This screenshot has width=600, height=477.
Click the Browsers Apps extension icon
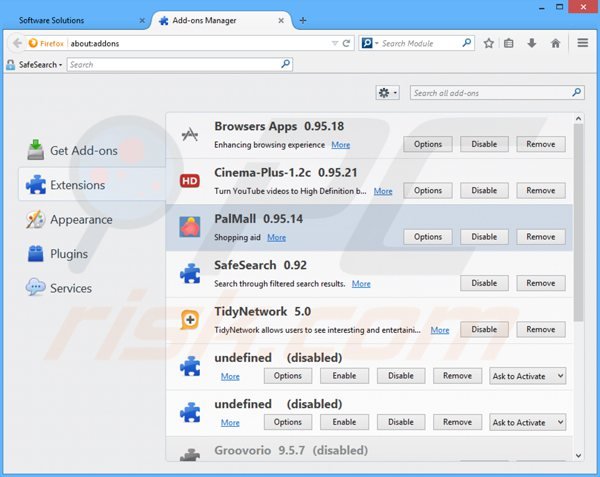pyautogui.click(x=190, y=135)
